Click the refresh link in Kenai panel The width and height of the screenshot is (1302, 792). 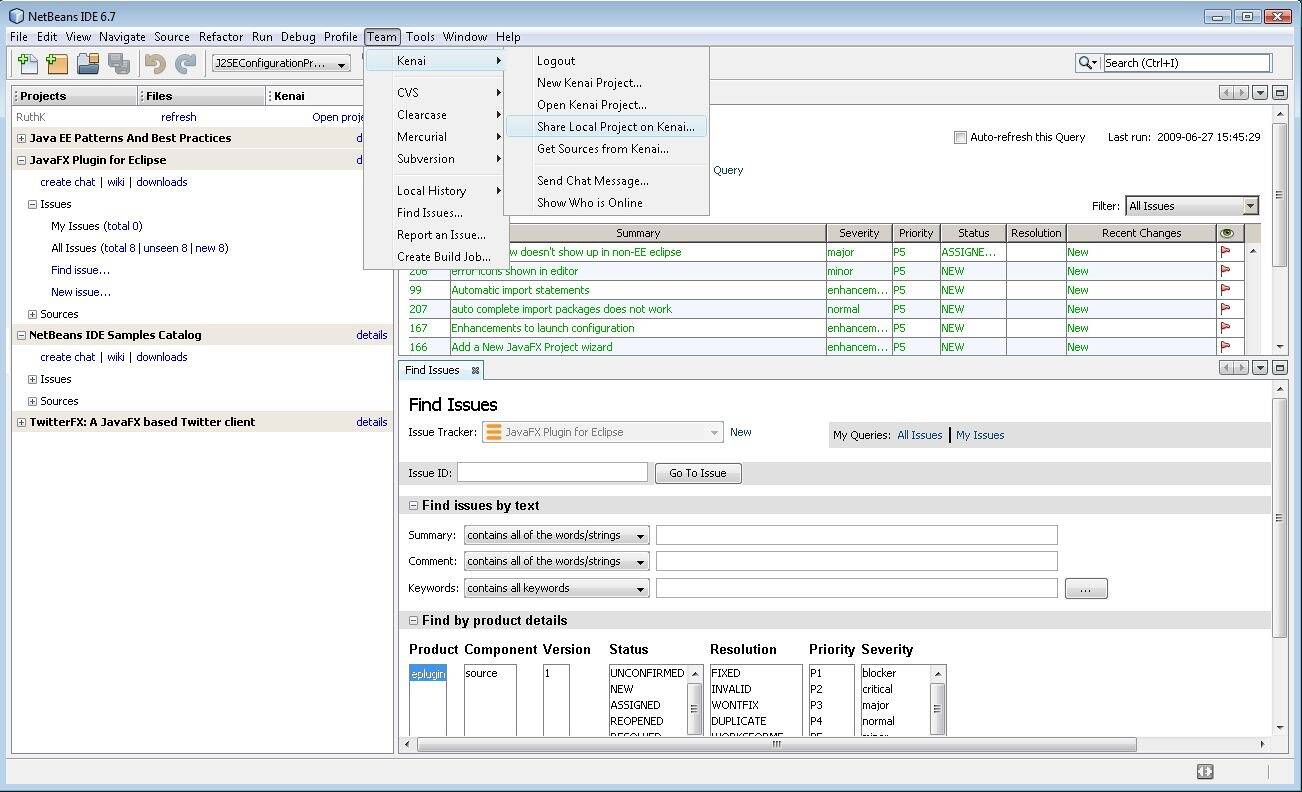(x=179, y=117)
